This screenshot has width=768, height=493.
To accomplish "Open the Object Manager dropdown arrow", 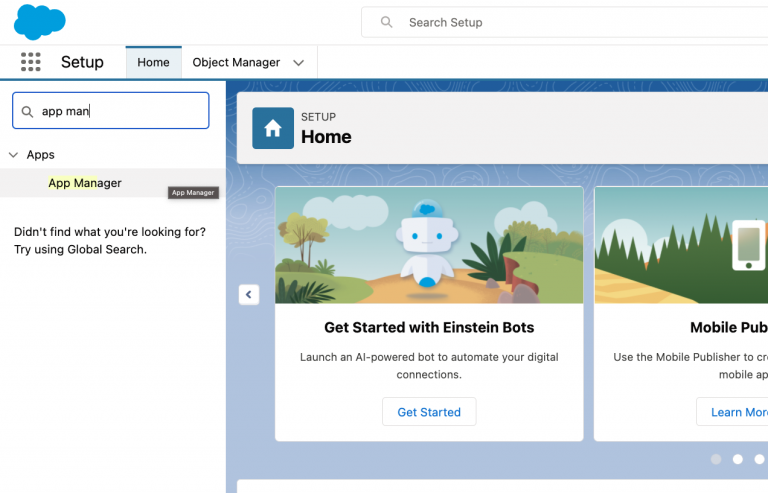I will pos(299,63).
